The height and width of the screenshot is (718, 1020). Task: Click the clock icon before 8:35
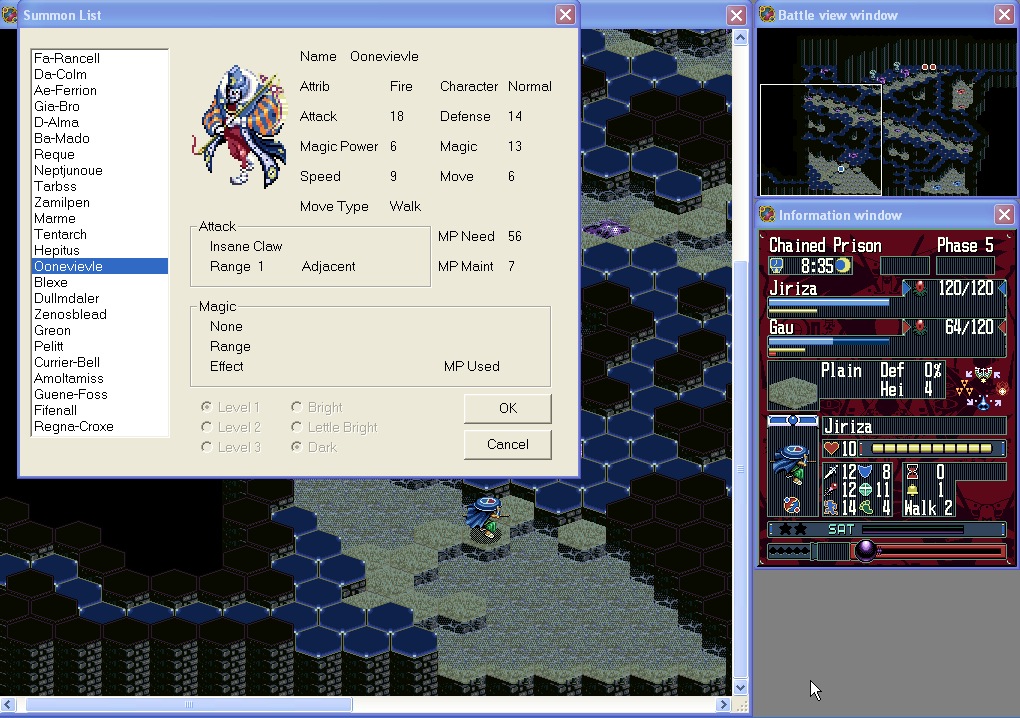coord(776,266)
